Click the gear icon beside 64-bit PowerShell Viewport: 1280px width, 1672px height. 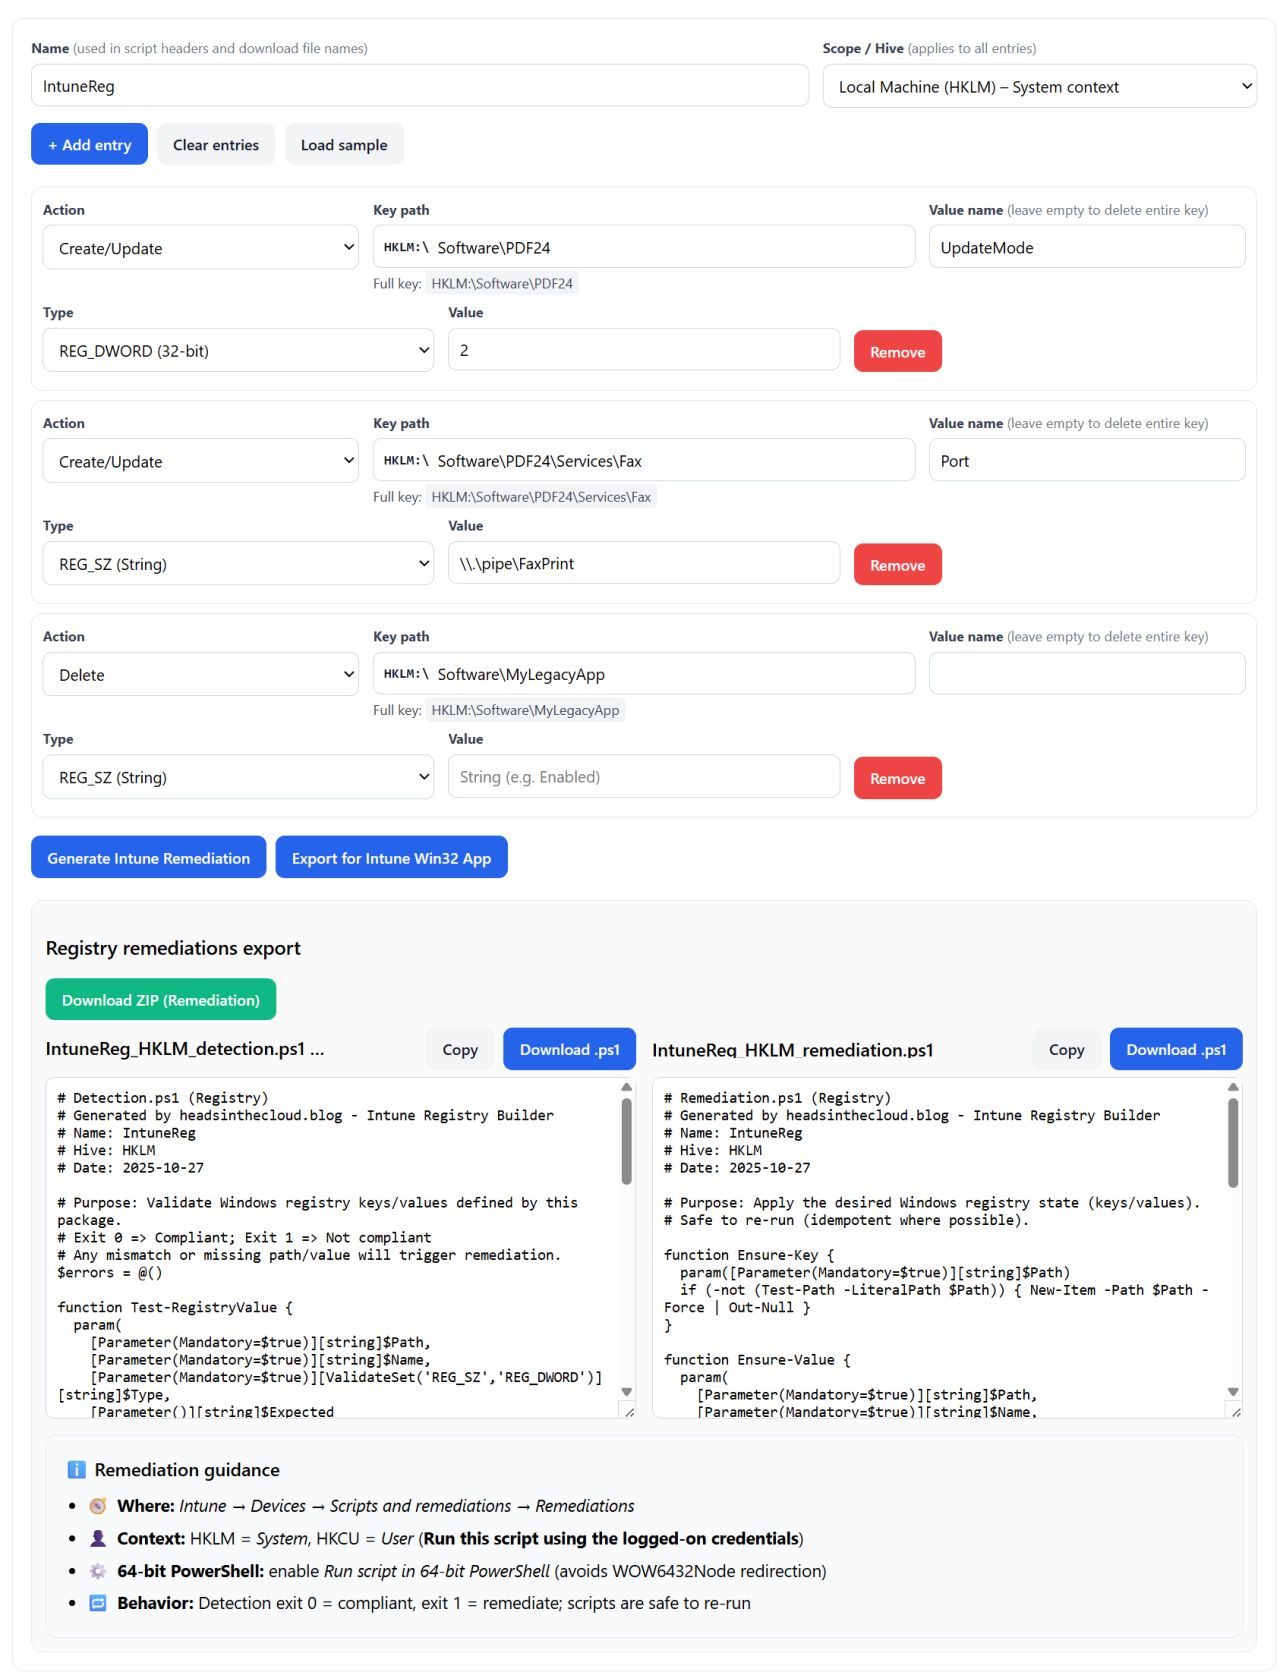pos(97,1571)
